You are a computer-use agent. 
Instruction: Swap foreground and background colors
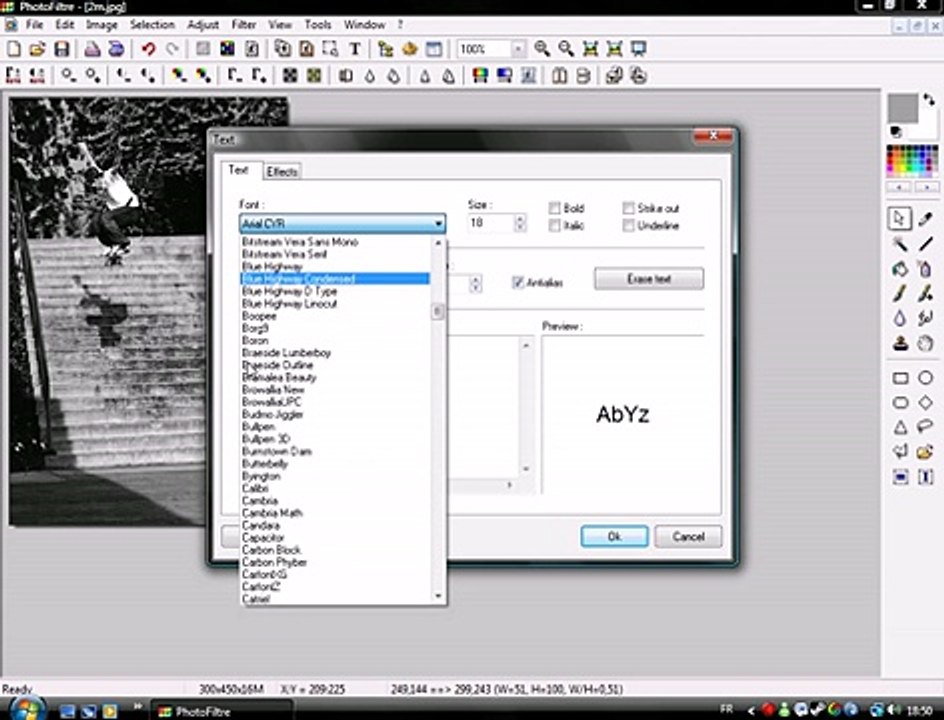(x=929, y=99)
